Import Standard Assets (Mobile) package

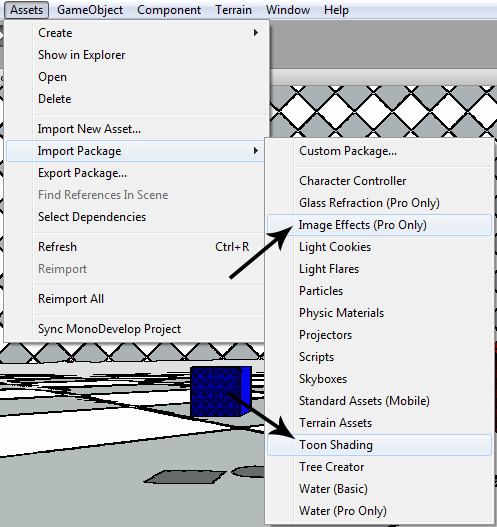[x=379, y=401]
